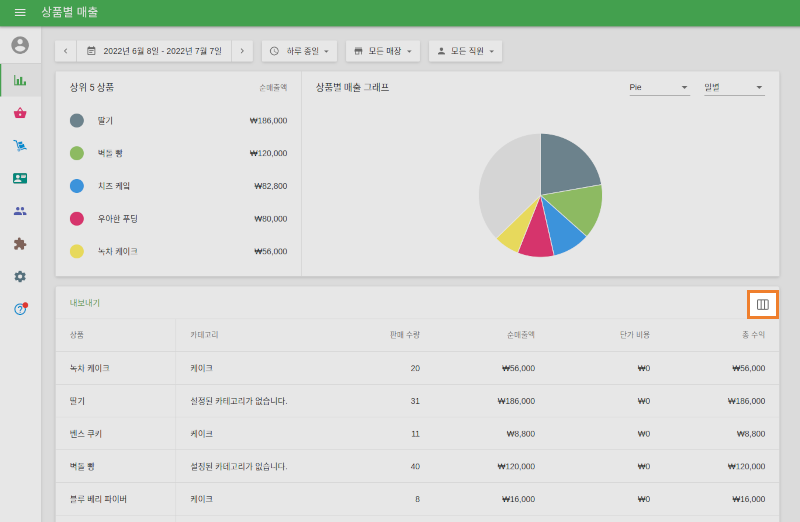Screen dimensions: 800x522
Task: Open the 일별 period dropdown
Action: pos(734,87)
